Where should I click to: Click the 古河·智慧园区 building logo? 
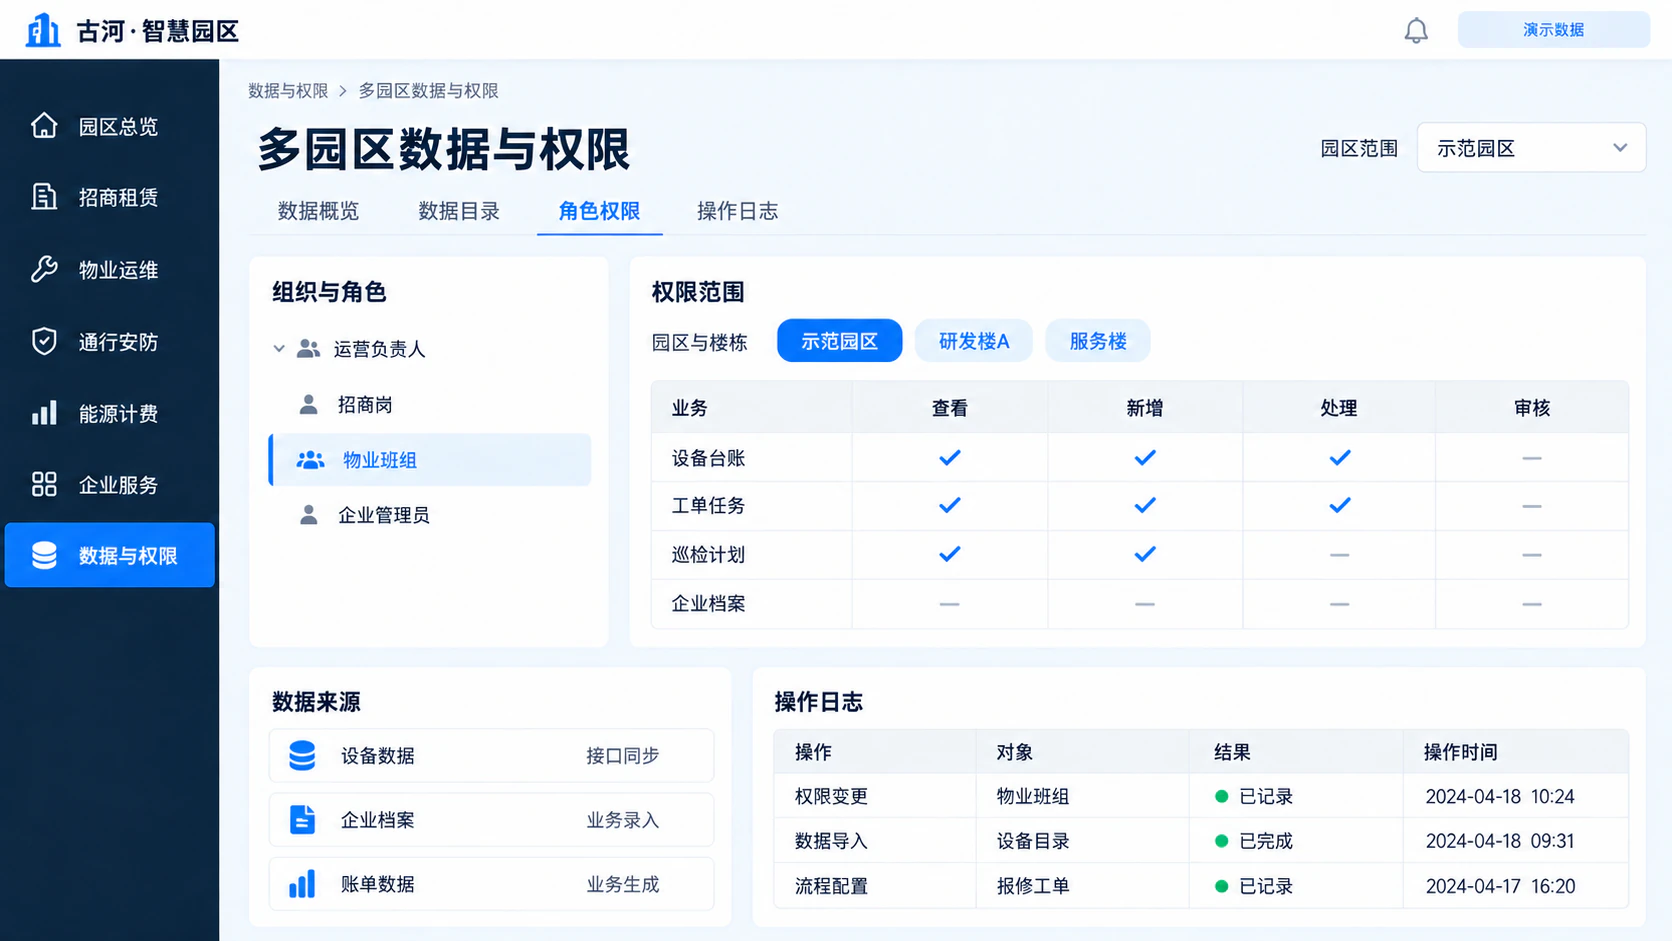coord(43,30)
